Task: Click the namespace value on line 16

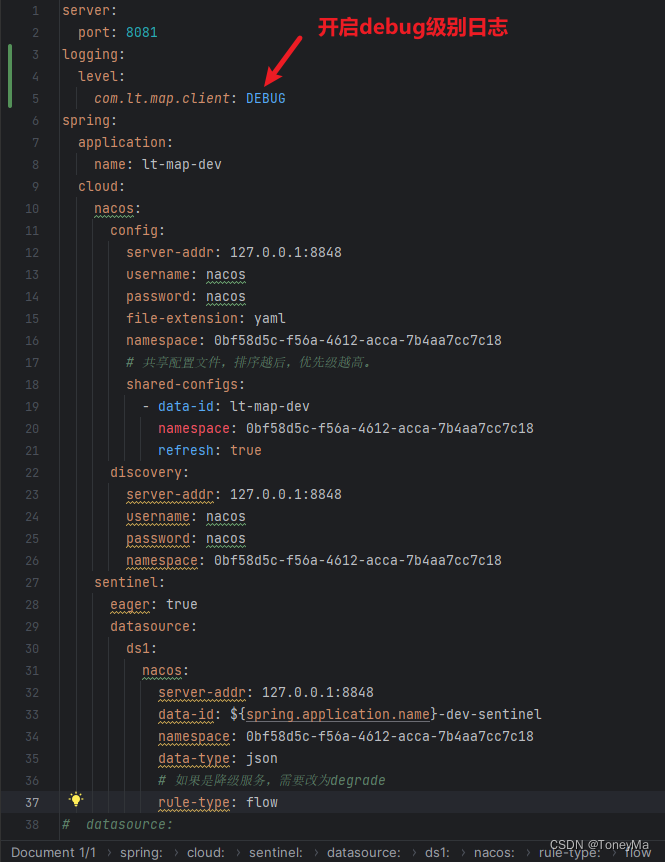Action: click(358, 340)
